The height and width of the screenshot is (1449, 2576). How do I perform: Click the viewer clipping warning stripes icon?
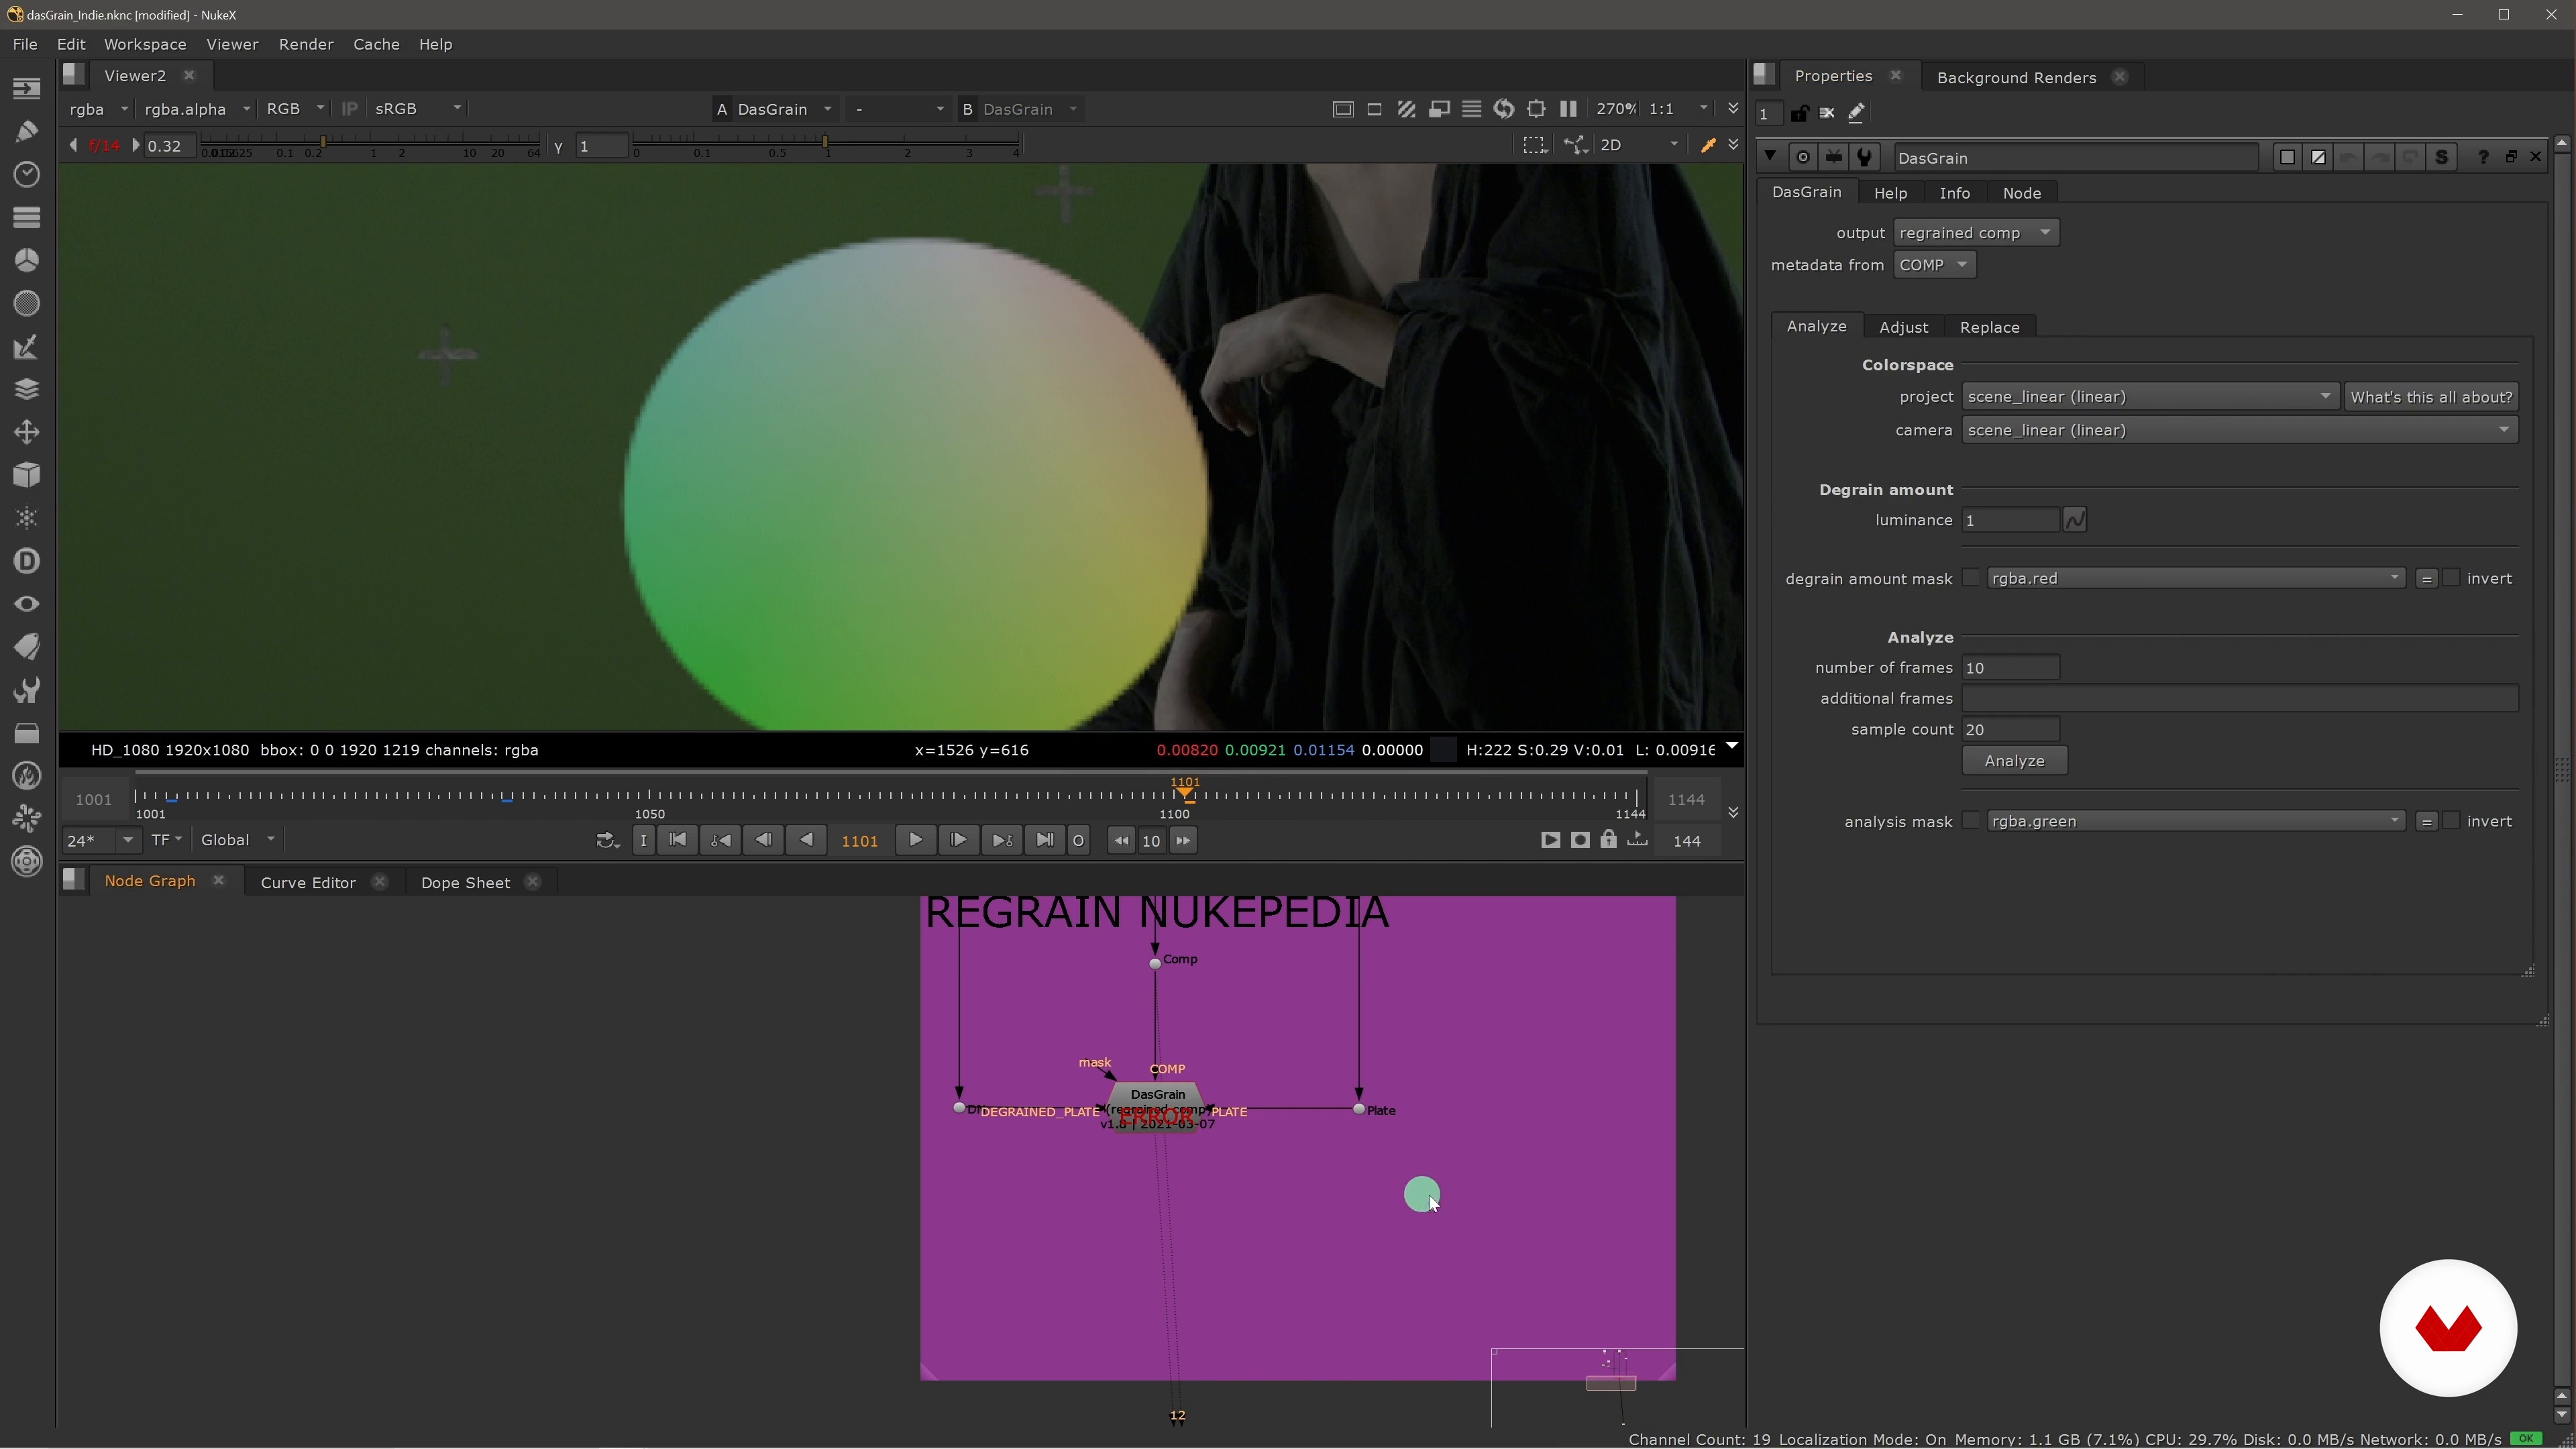[x=1407, y=109]
